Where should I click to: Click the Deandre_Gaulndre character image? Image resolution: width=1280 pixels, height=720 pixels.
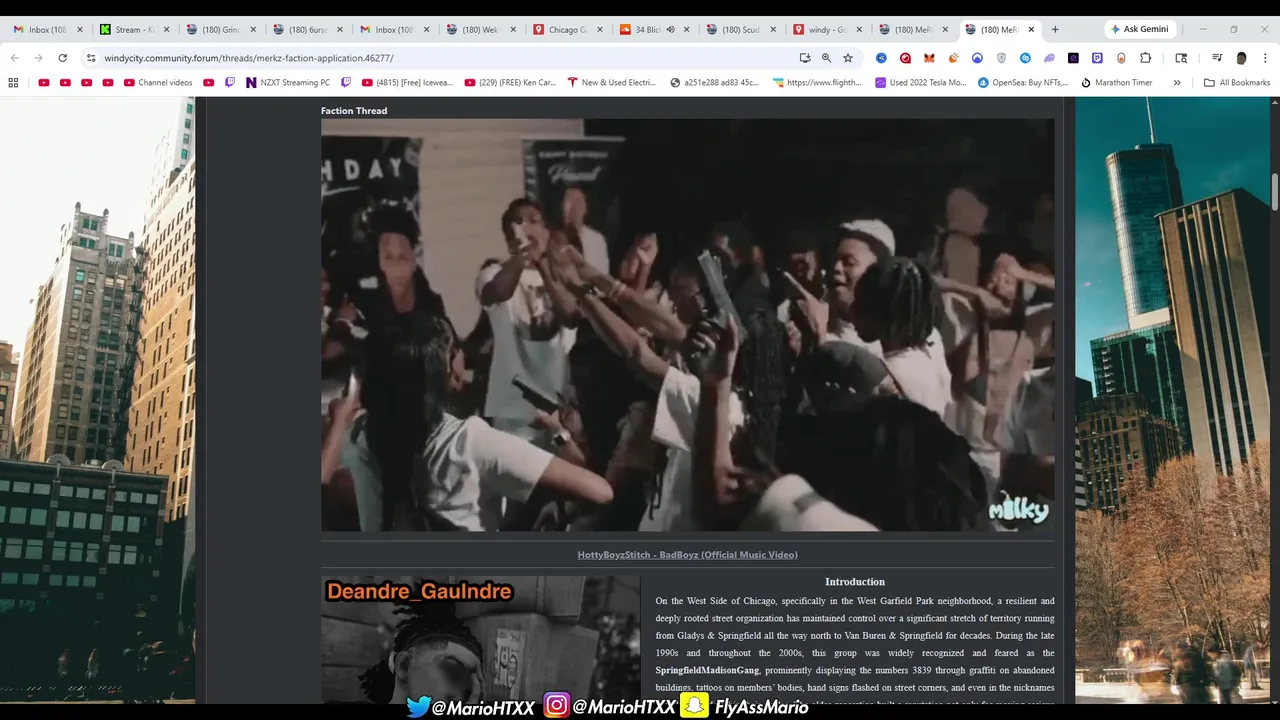click(480, 640)
